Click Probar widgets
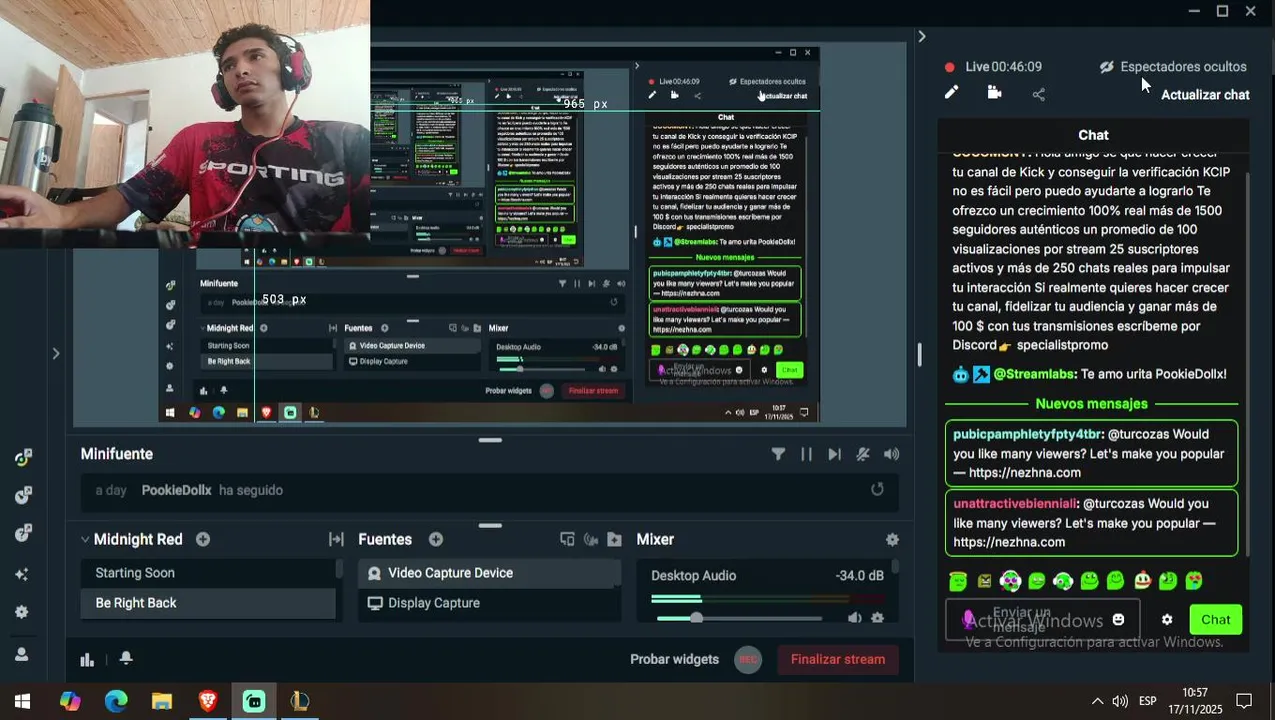This screenshot has width=1275, height=720. point(674,659)
